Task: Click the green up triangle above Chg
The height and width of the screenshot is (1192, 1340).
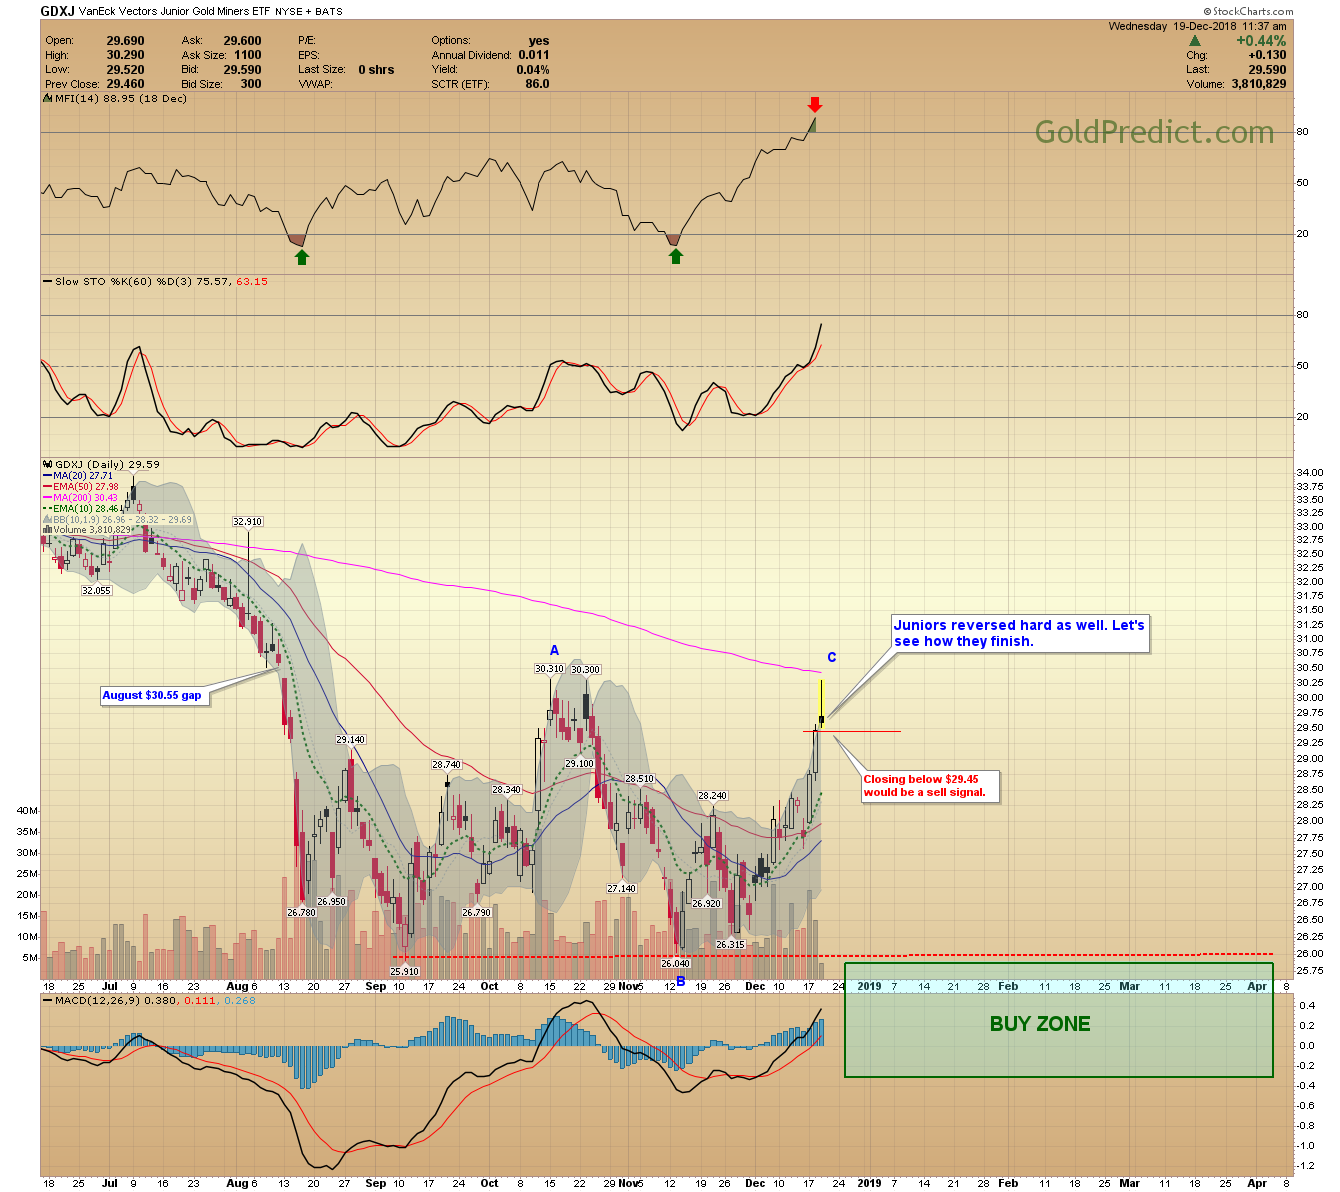Action: (1194, 41)
